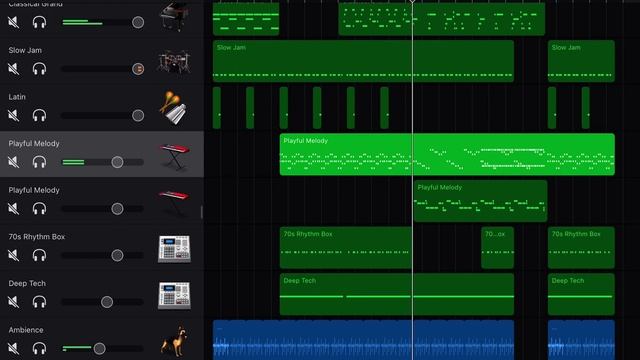Adjust the 70s Rhythm Box volume knob
The image size is (640, 360).
(117, 255)
